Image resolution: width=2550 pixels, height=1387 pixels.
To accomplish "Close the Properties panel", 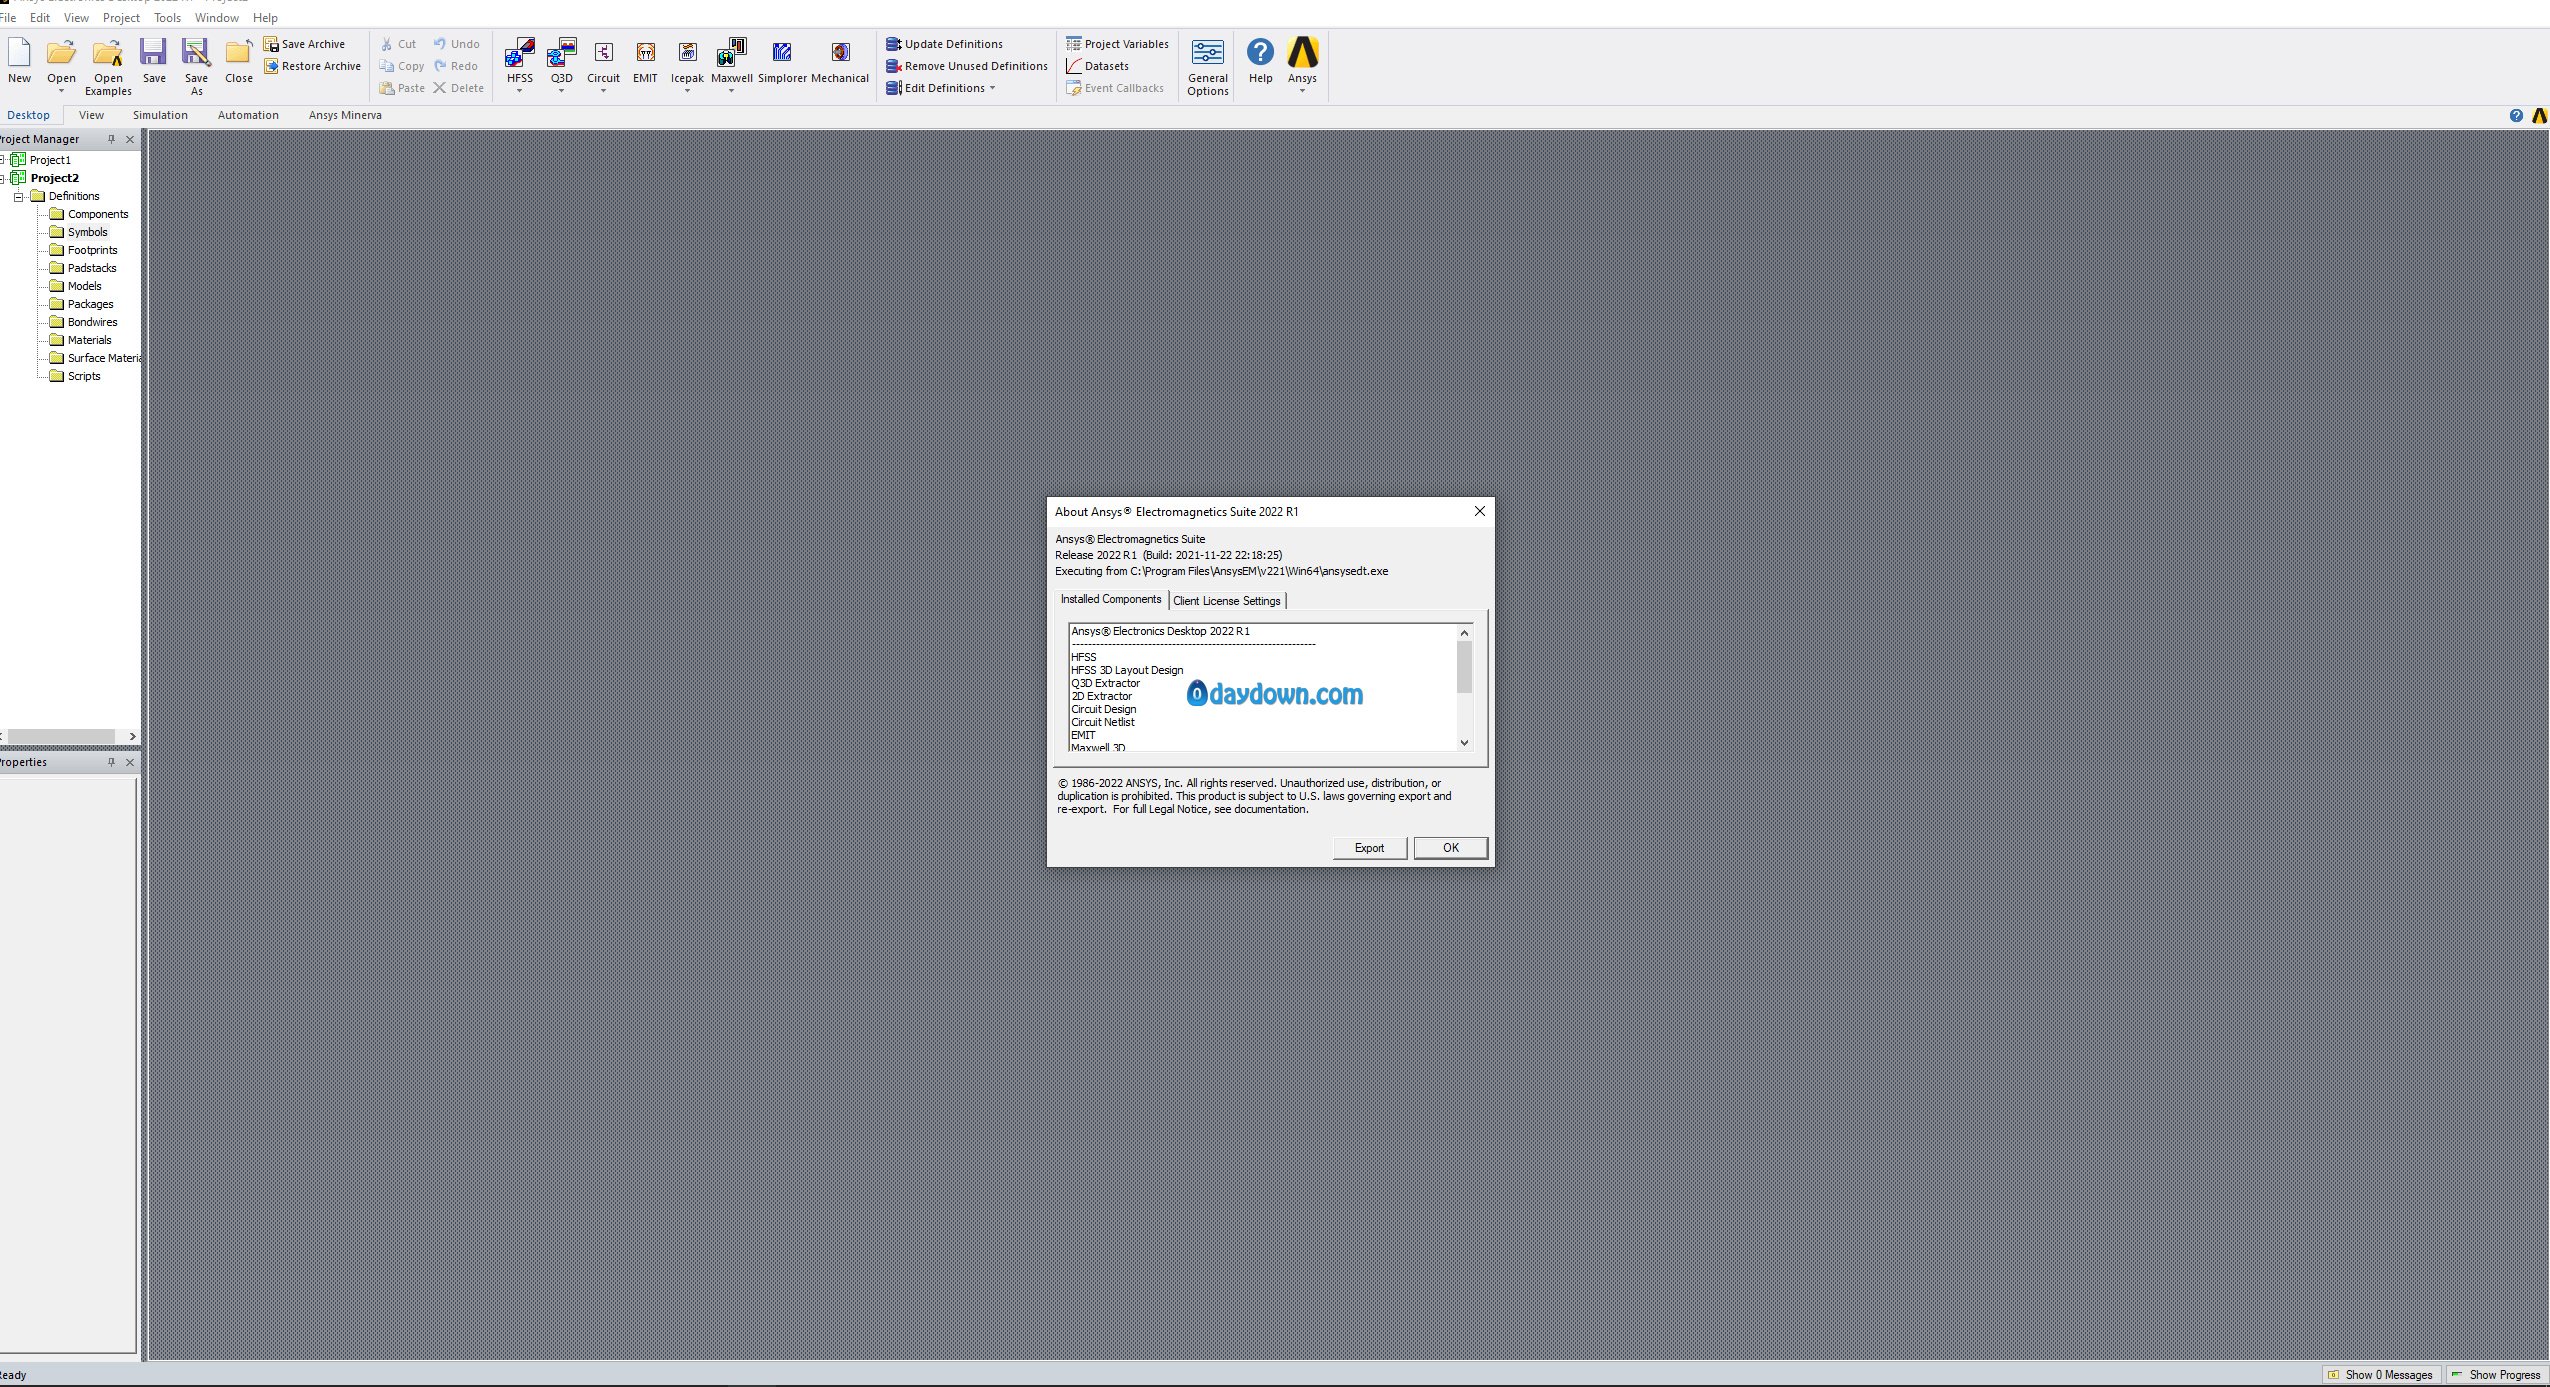I will [130, 762].
